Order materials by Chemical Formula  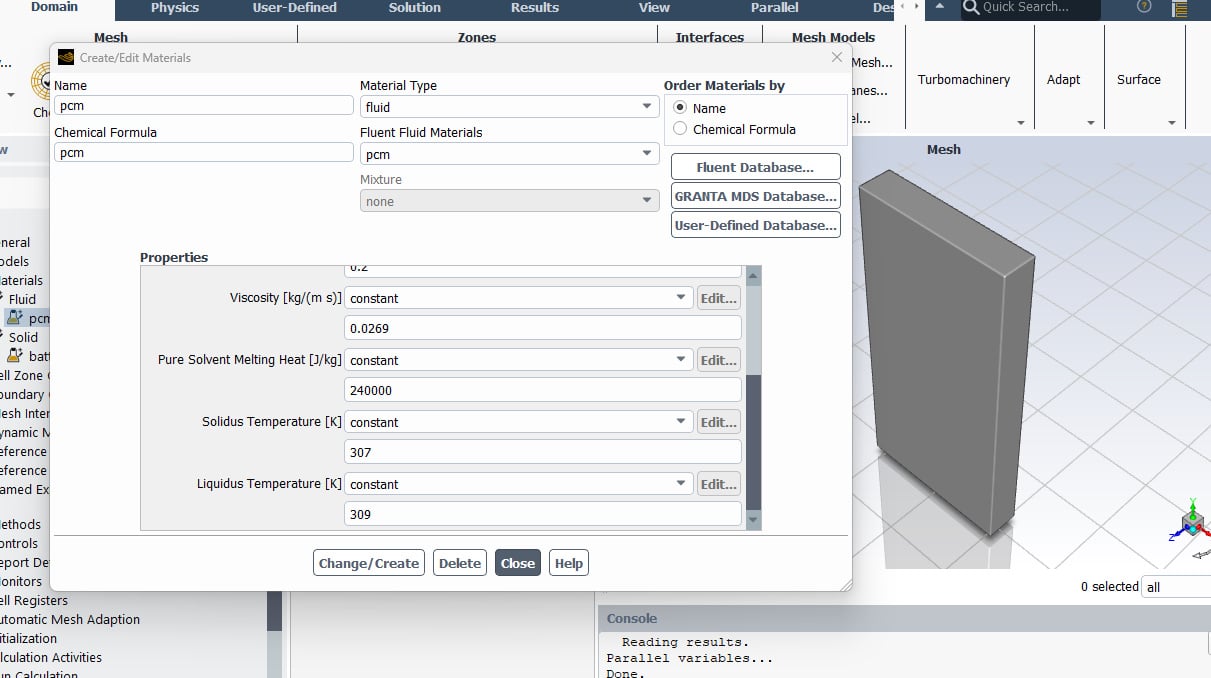681,129
